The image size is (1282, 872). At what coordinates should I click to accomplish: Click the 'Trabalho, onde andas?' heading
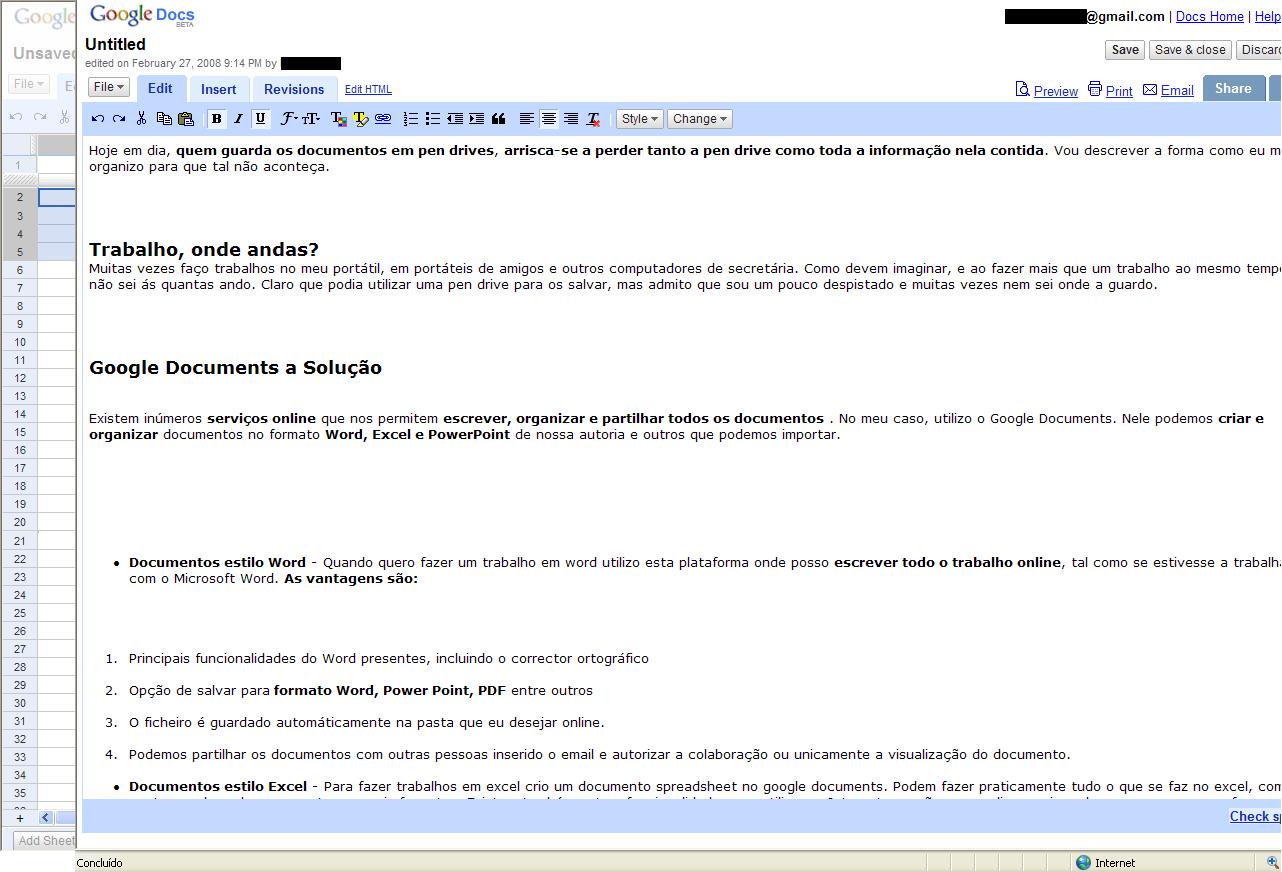pyautogui.click(x=204, y=249)
